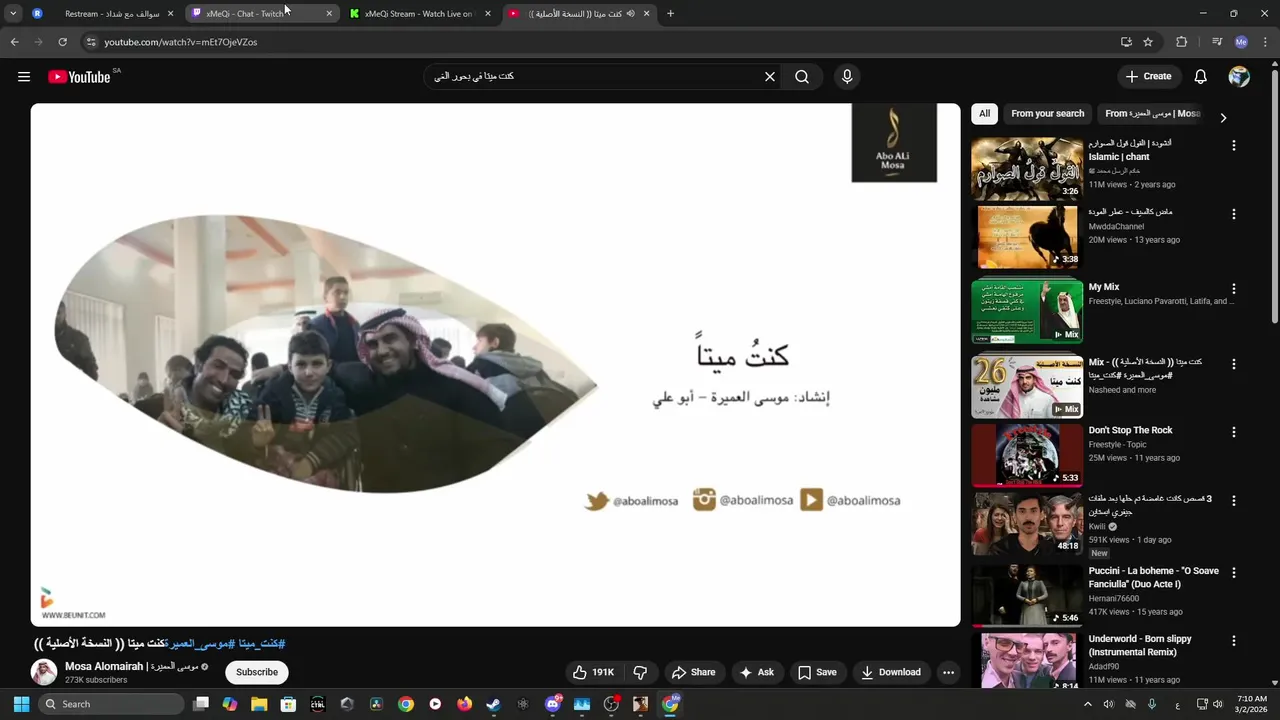Open a new browser tab

tap(670, 13)
